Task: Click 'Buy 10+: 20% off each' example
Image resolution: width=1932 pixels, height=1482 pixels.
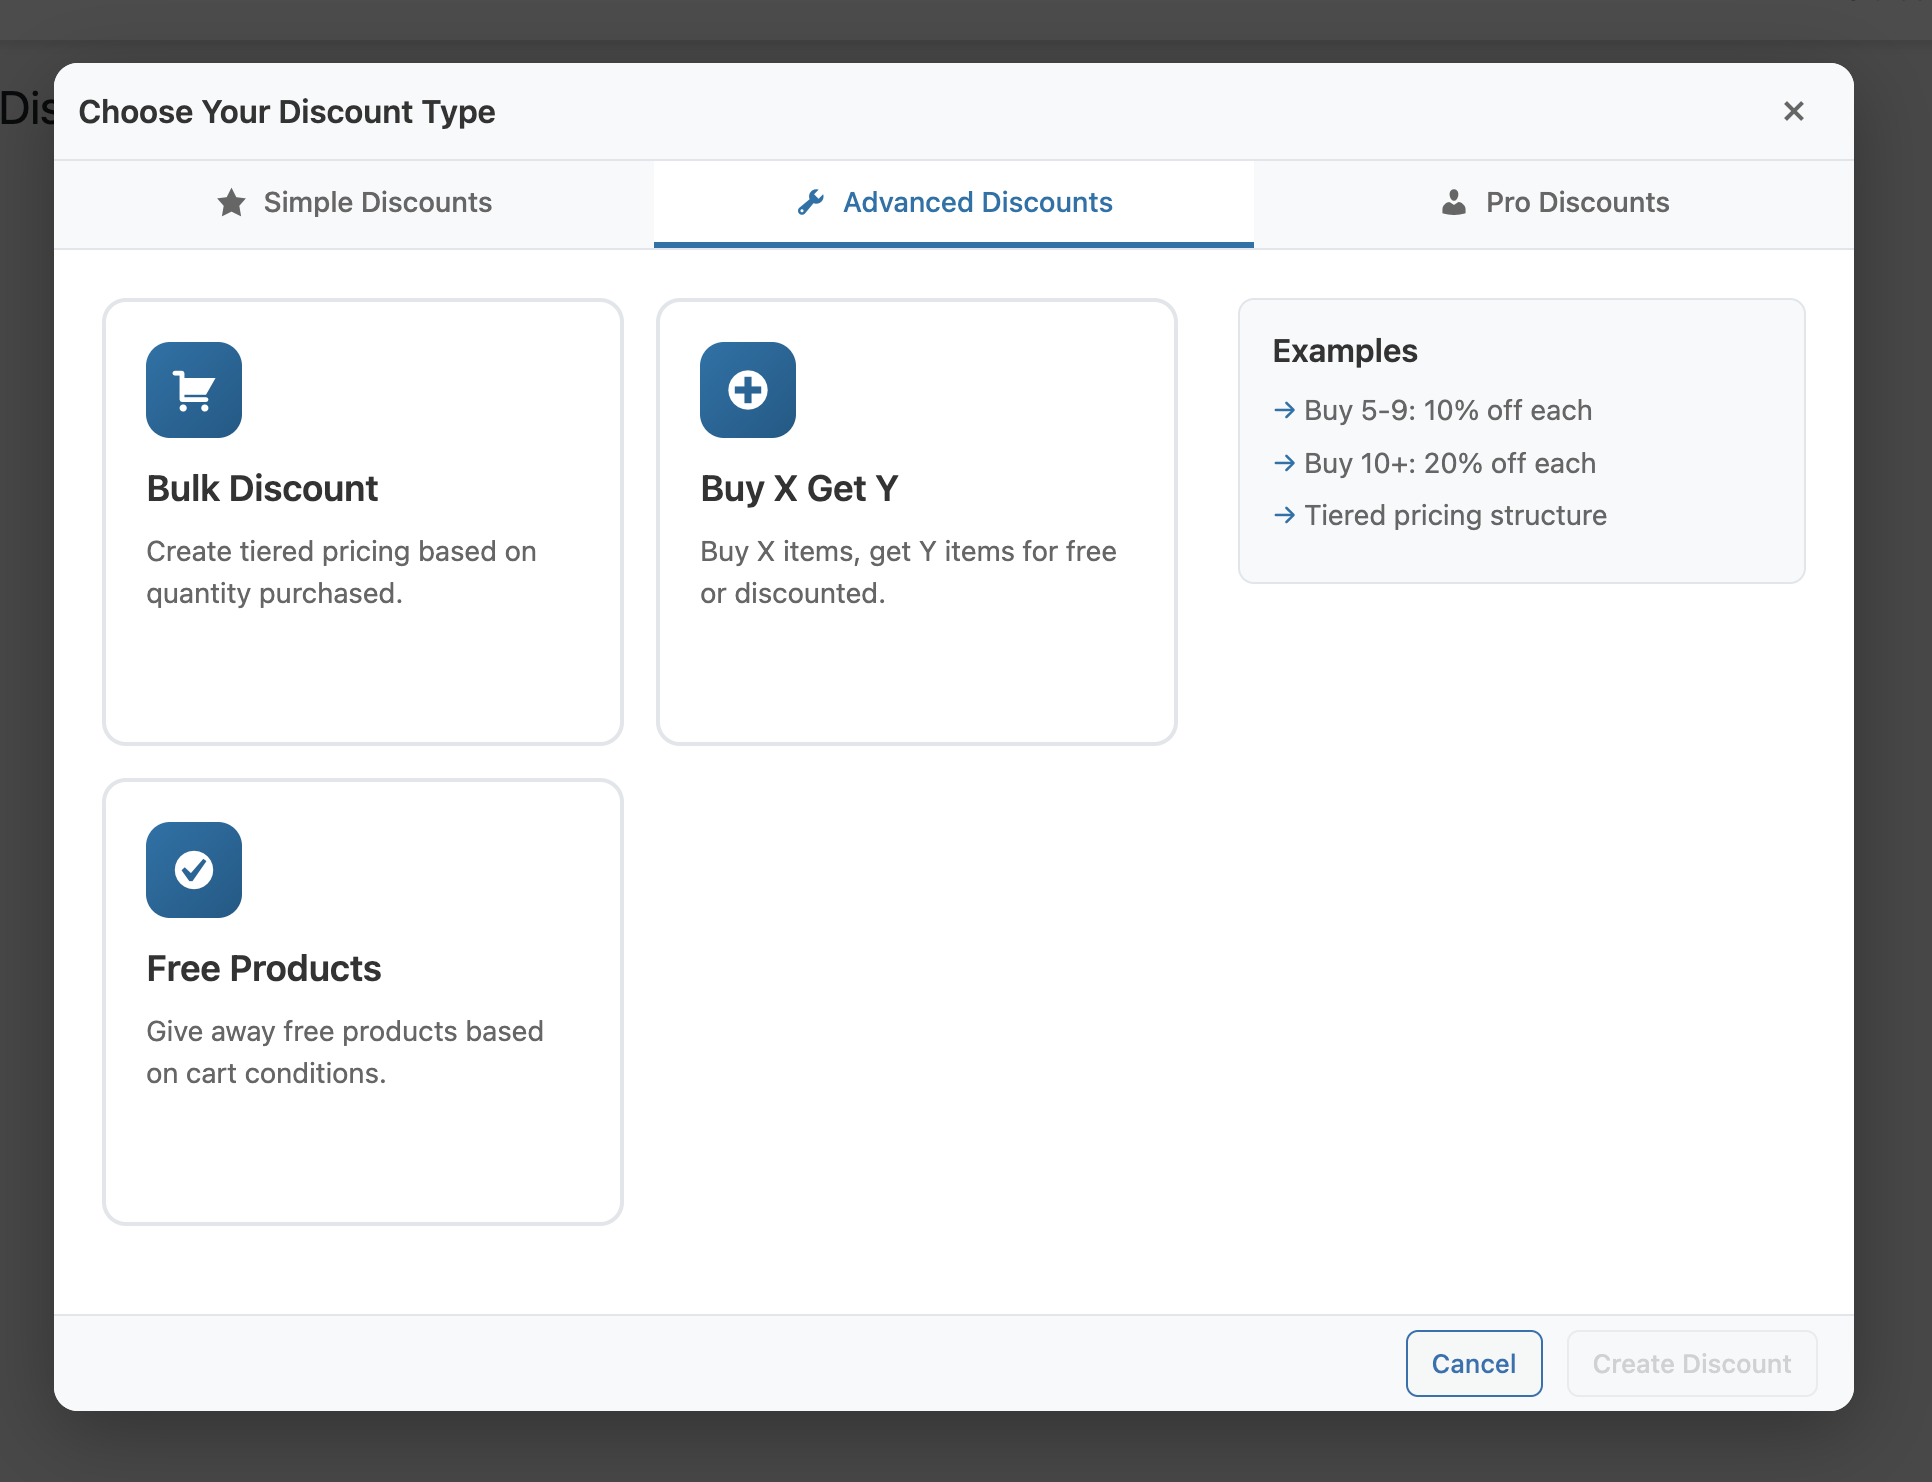Action: (x=1449, y=463)
